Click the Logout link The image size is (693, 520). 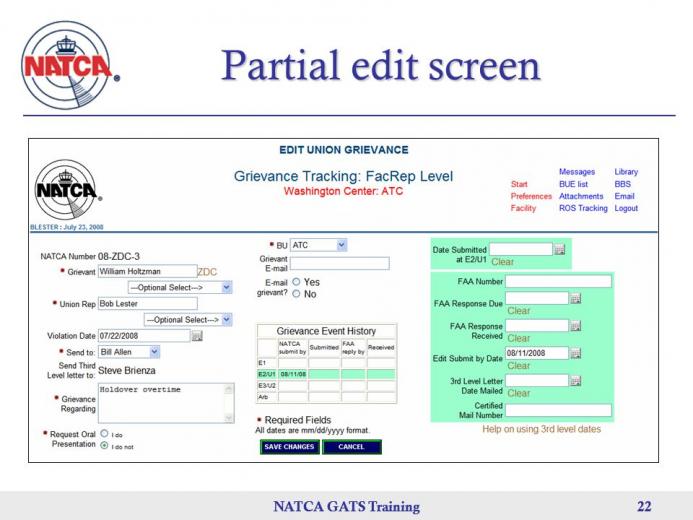(626, 208)
